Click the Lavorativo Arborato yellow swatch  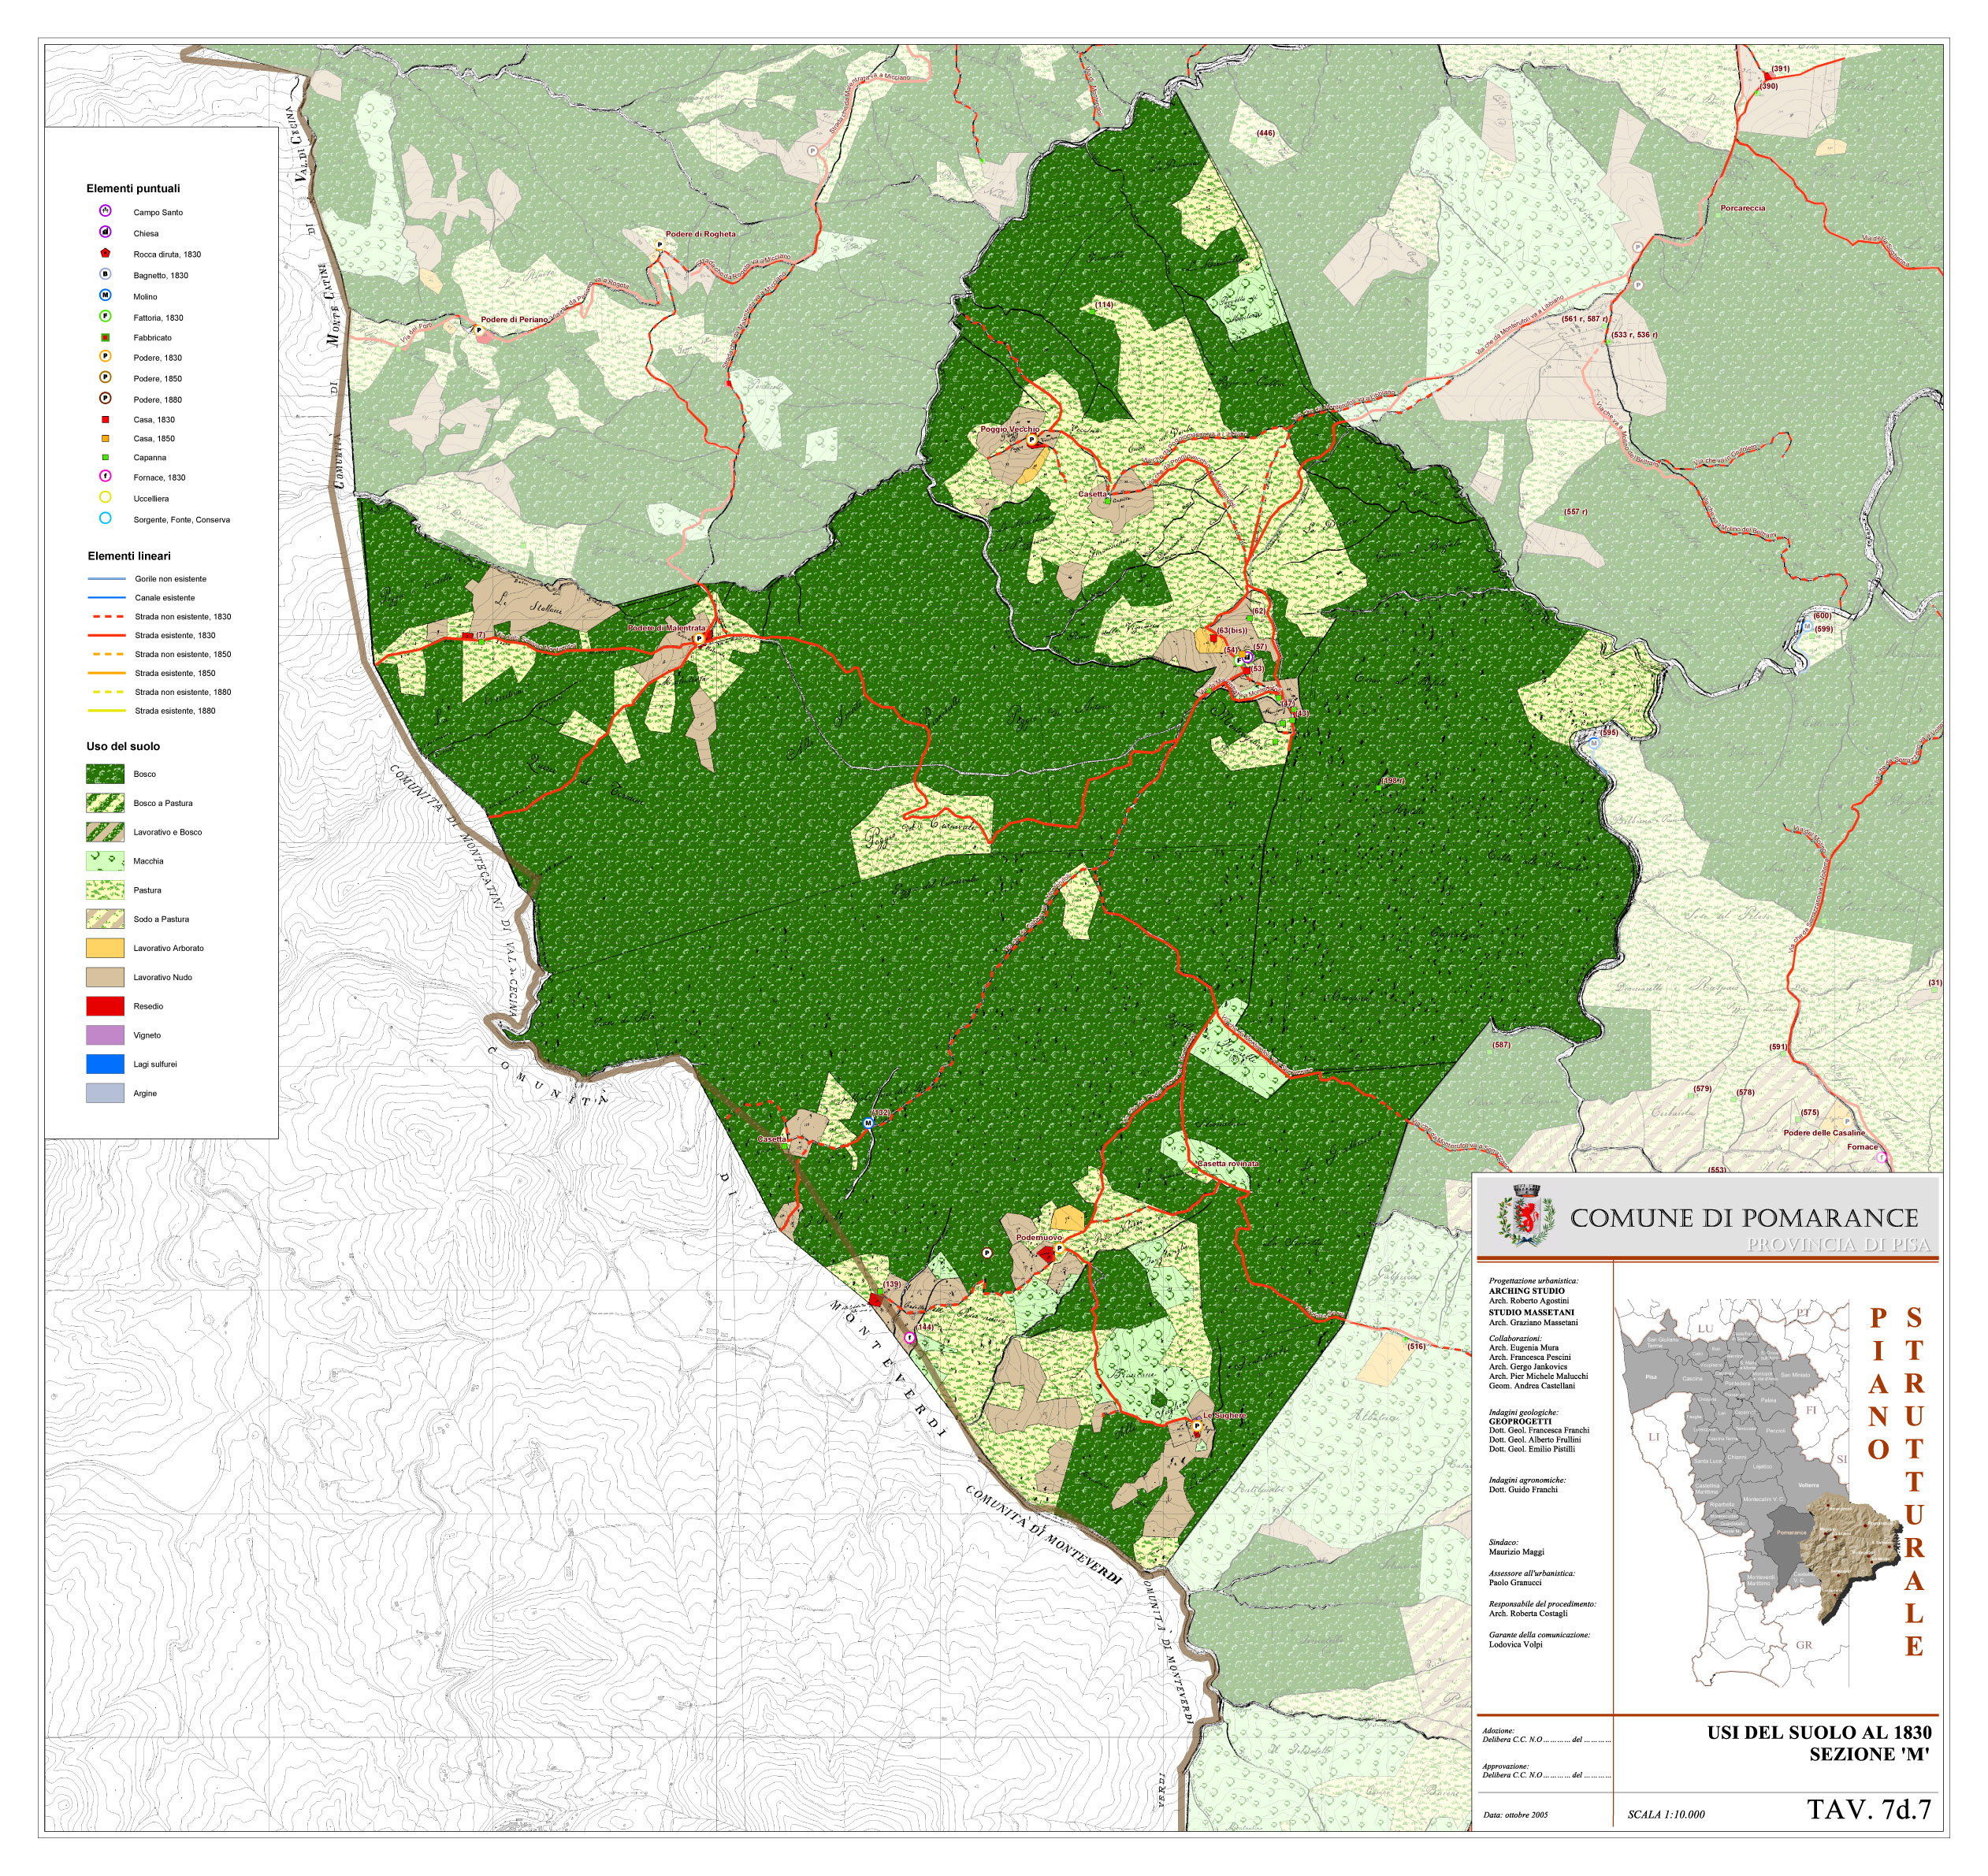pos(105,948)
